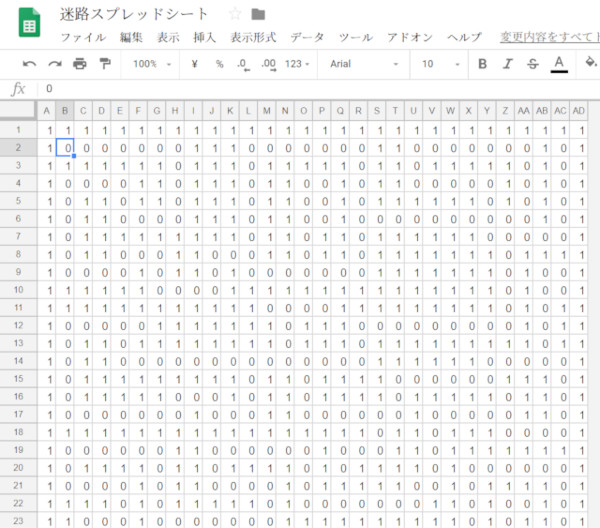Open the move-to-folder icon
Viewport: 600px width, 528px height.
point(258,15)
